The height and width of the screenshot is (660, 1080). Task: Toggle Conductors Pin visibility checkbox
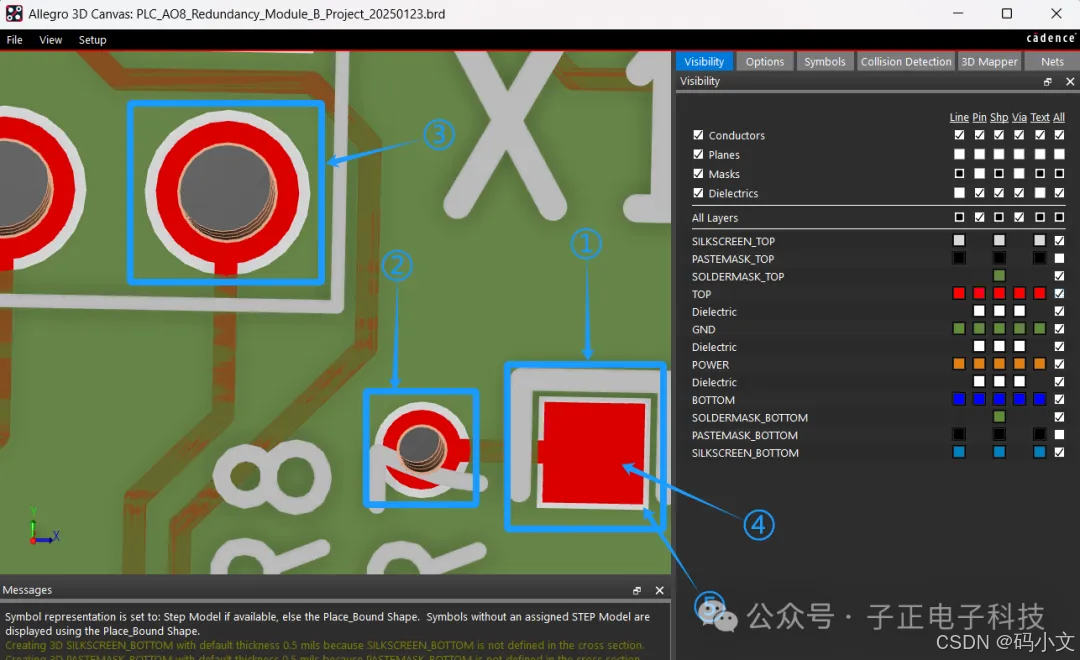[x=979, y=135]
